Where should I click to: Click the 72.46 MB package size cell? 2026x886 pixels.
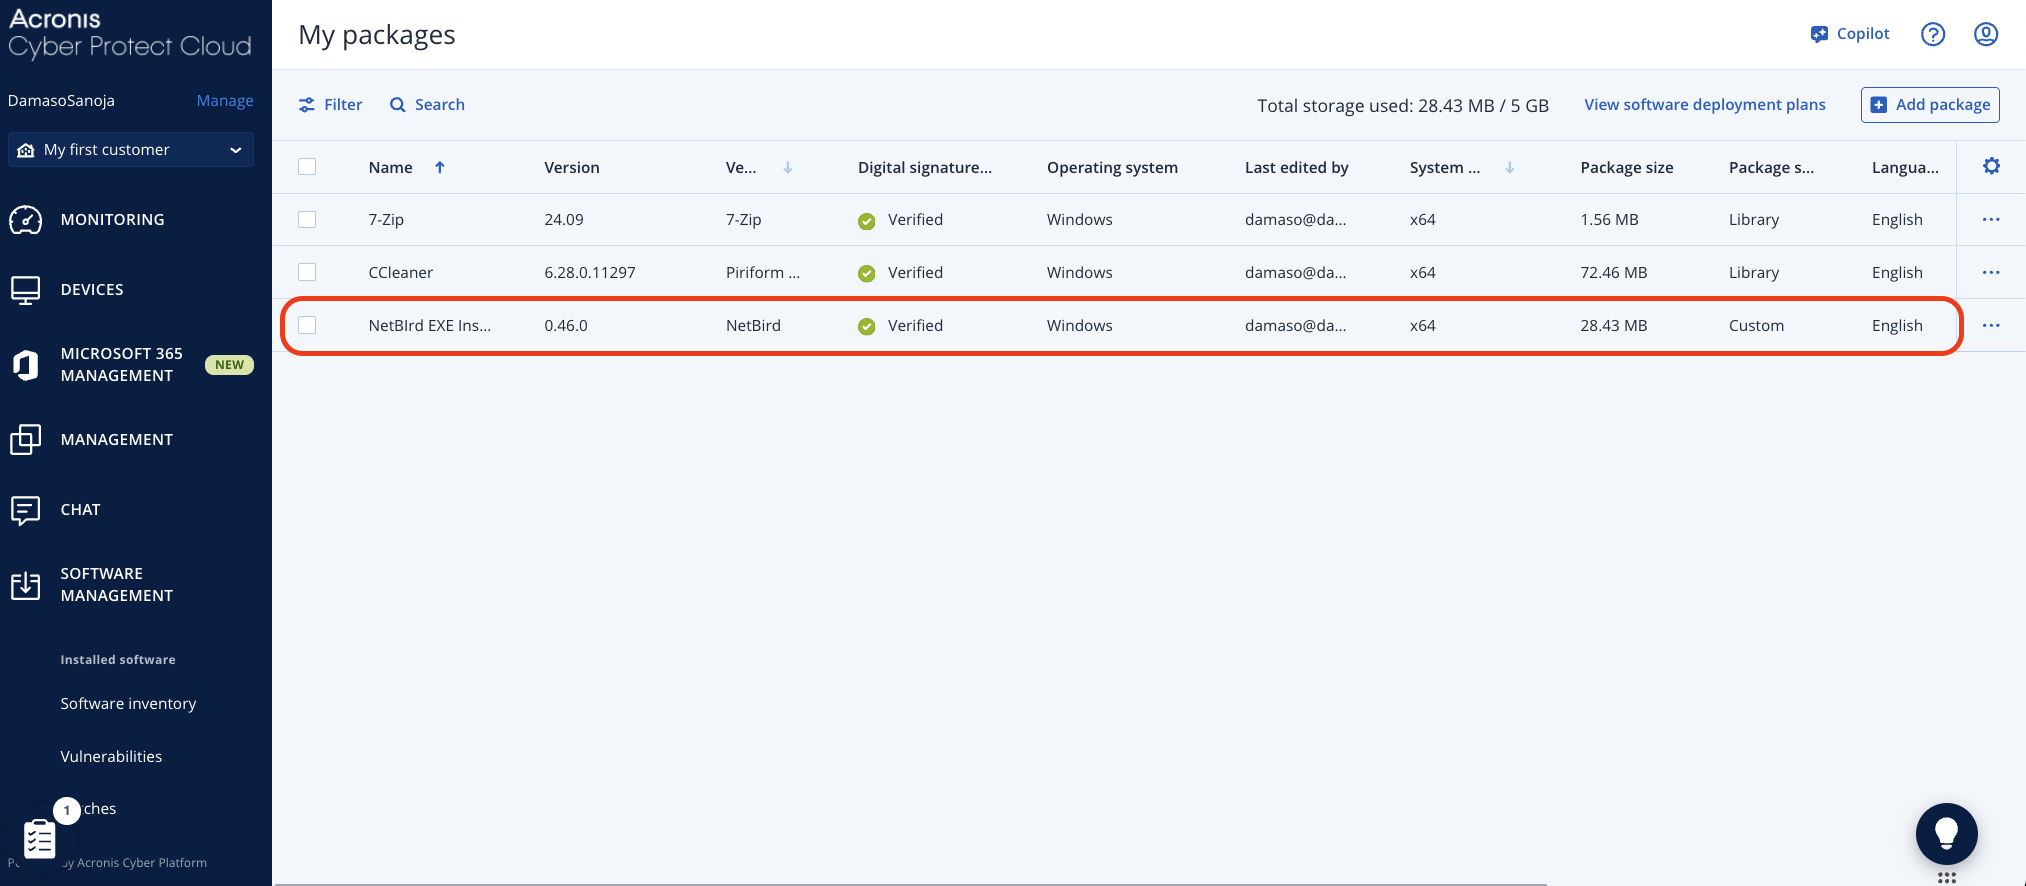point(1614,273)
